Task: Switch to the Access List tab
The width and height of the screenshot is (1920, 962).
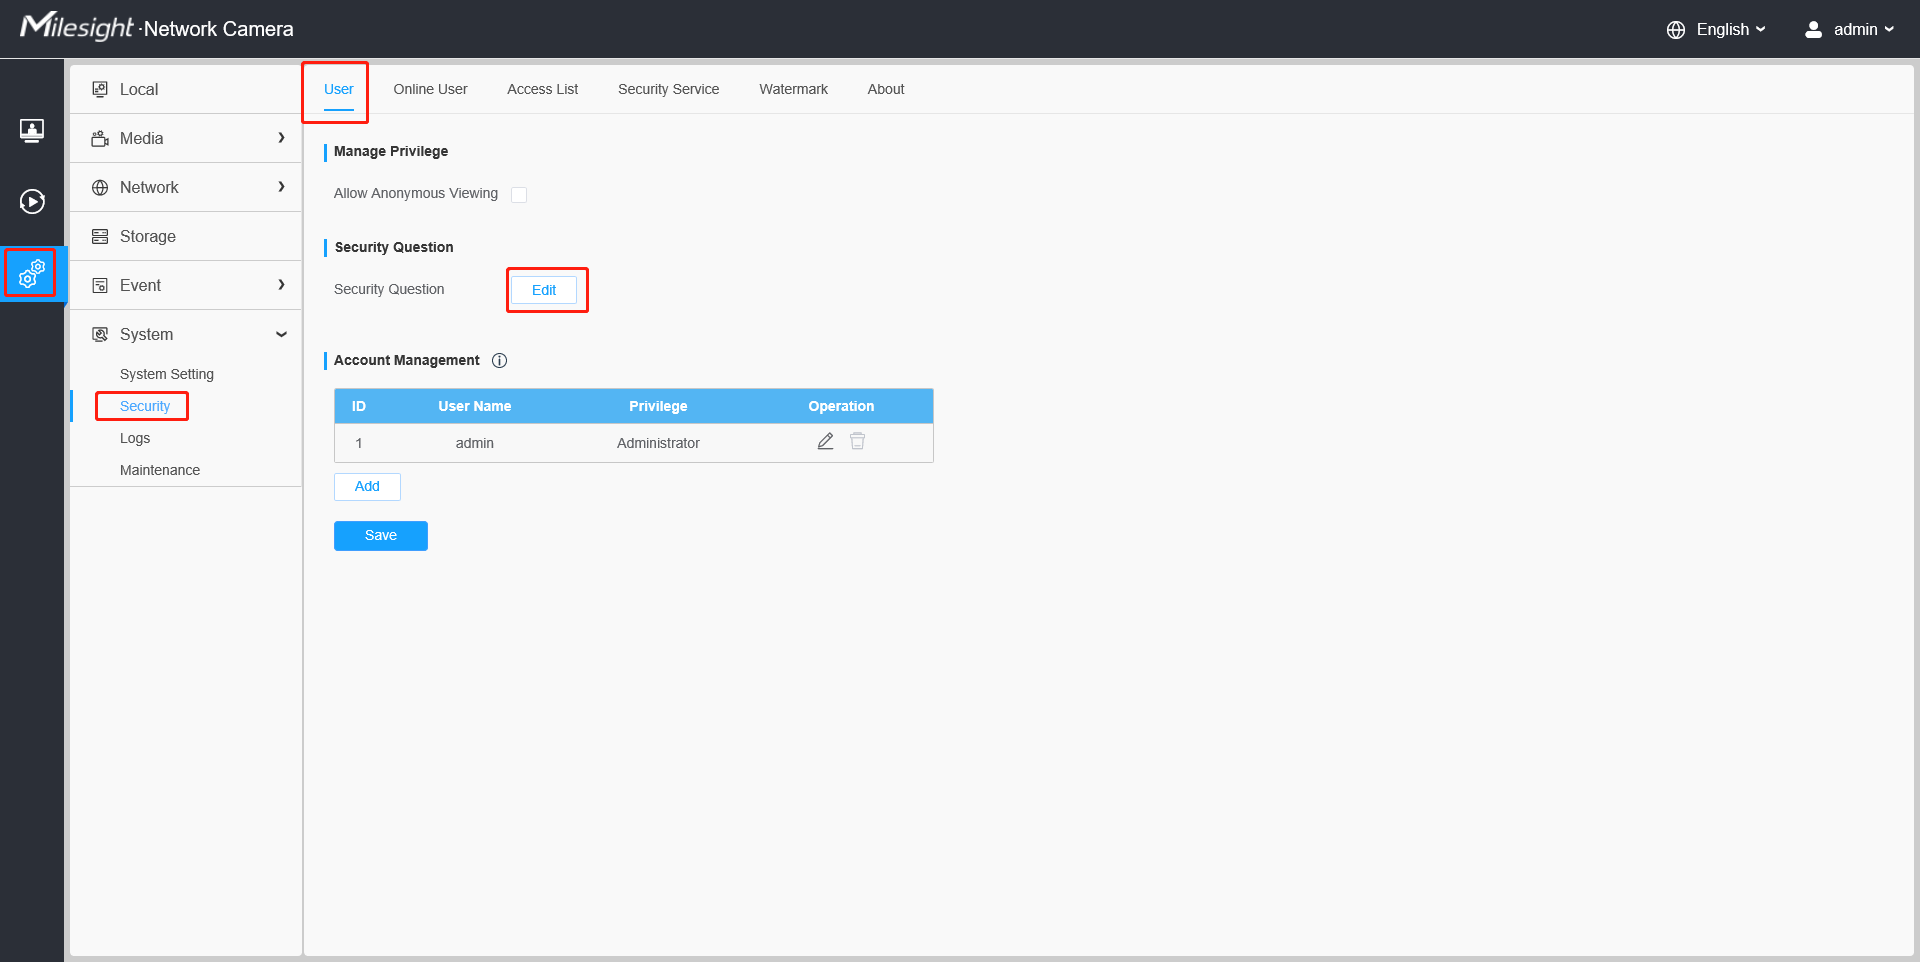Action: [x=542, y=89]
